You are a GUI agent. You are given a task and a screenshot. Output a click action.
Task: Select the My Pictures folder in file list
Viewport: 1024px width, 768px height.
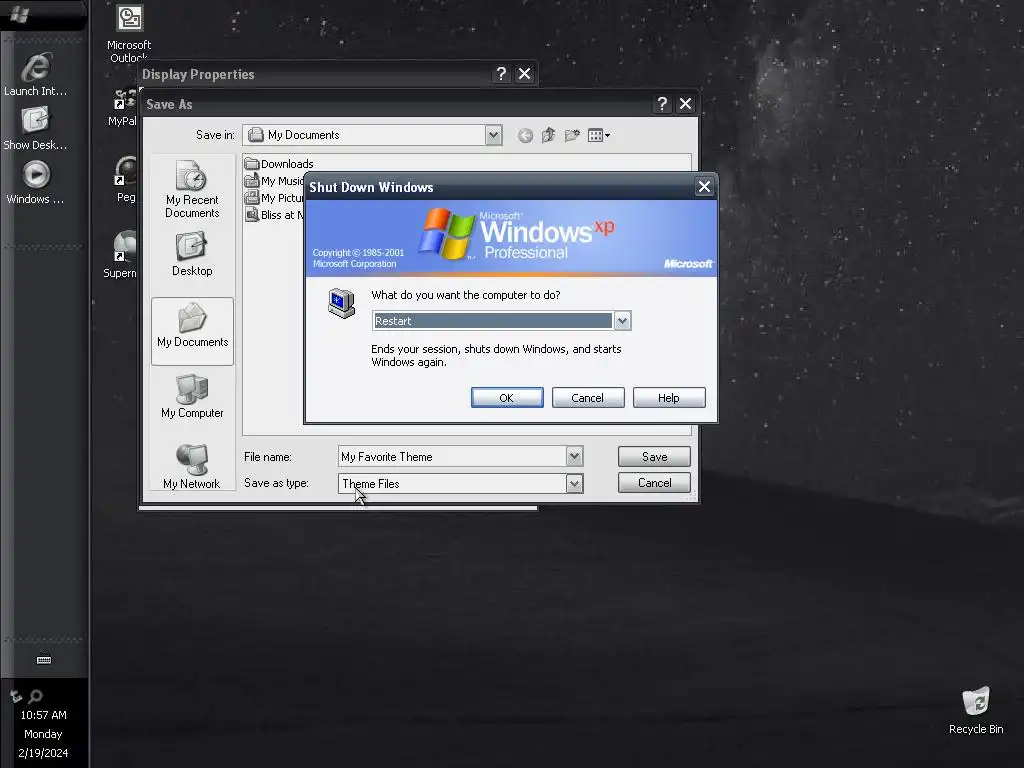click(274, 198)
